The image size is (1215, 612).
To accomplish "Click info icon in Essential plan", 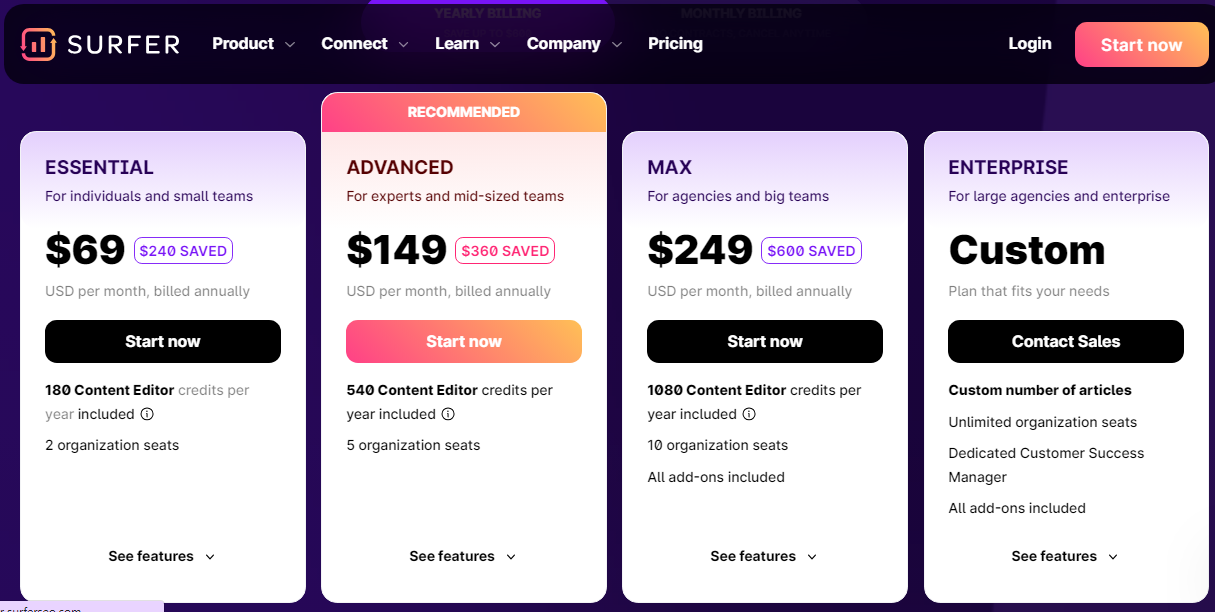I will click(147, 414).
